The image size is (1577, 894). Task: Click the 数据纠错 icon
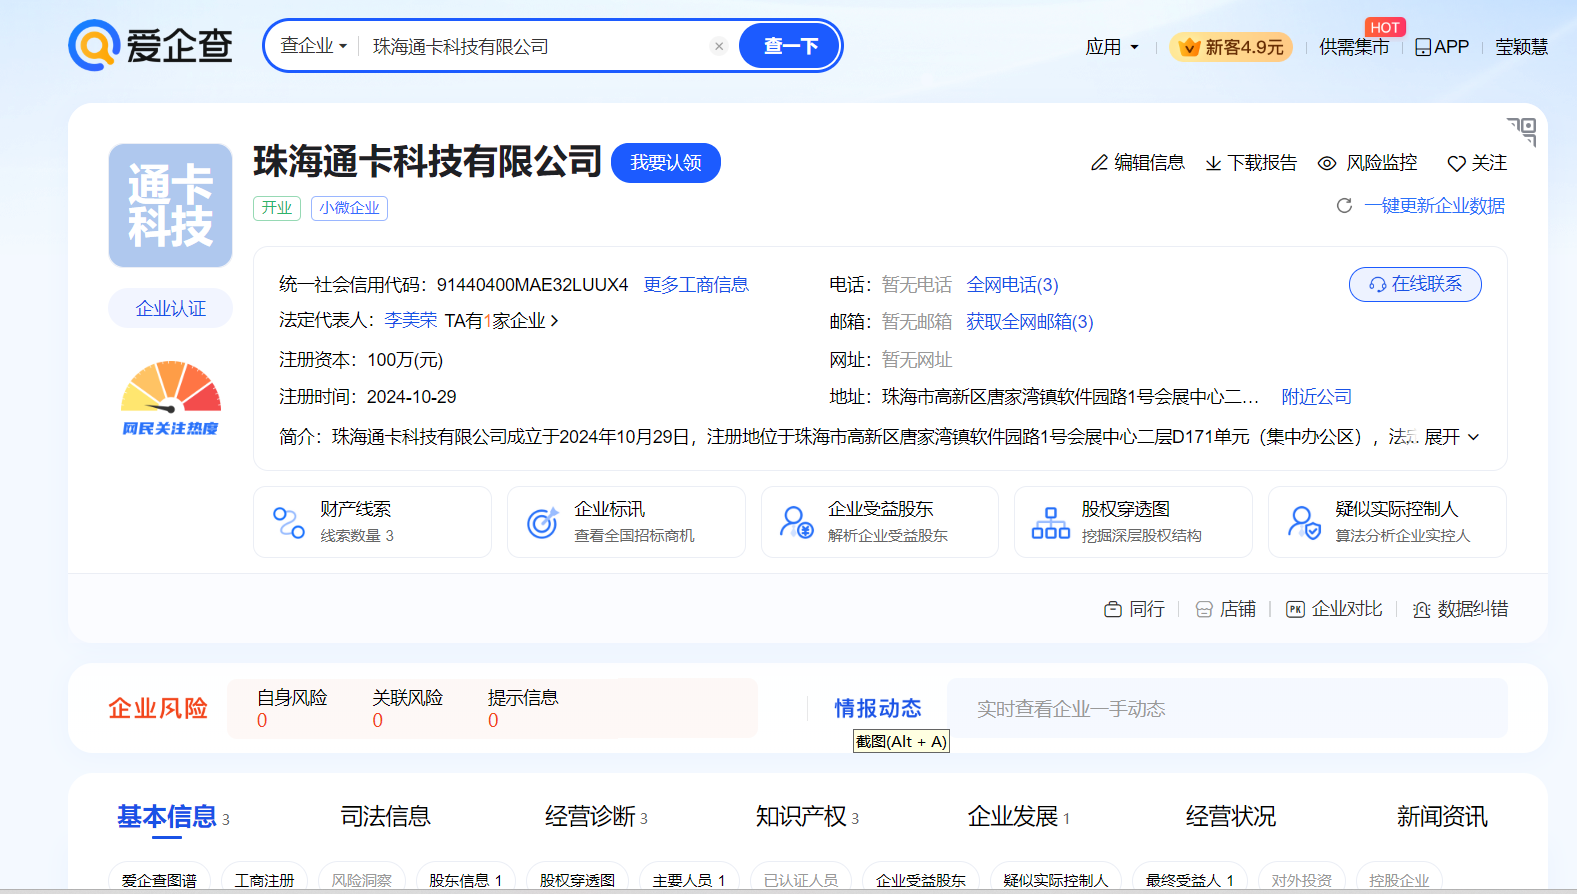click(1421, 609)
